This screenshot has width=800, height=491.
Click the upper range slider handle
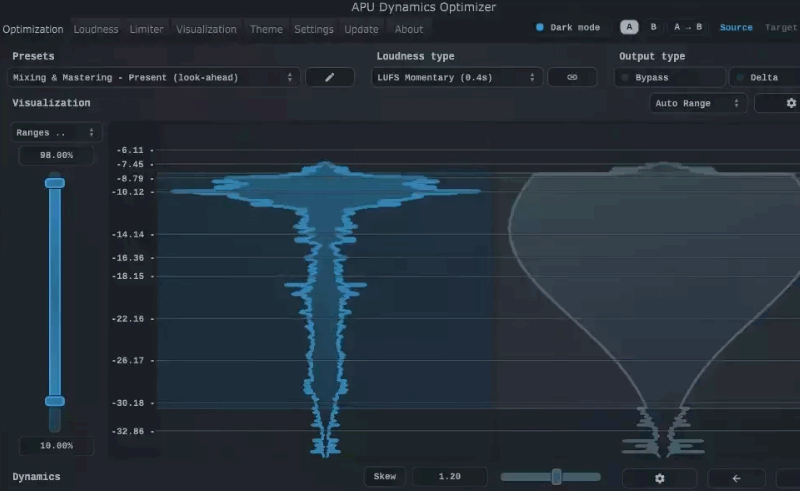coord(55,183)
